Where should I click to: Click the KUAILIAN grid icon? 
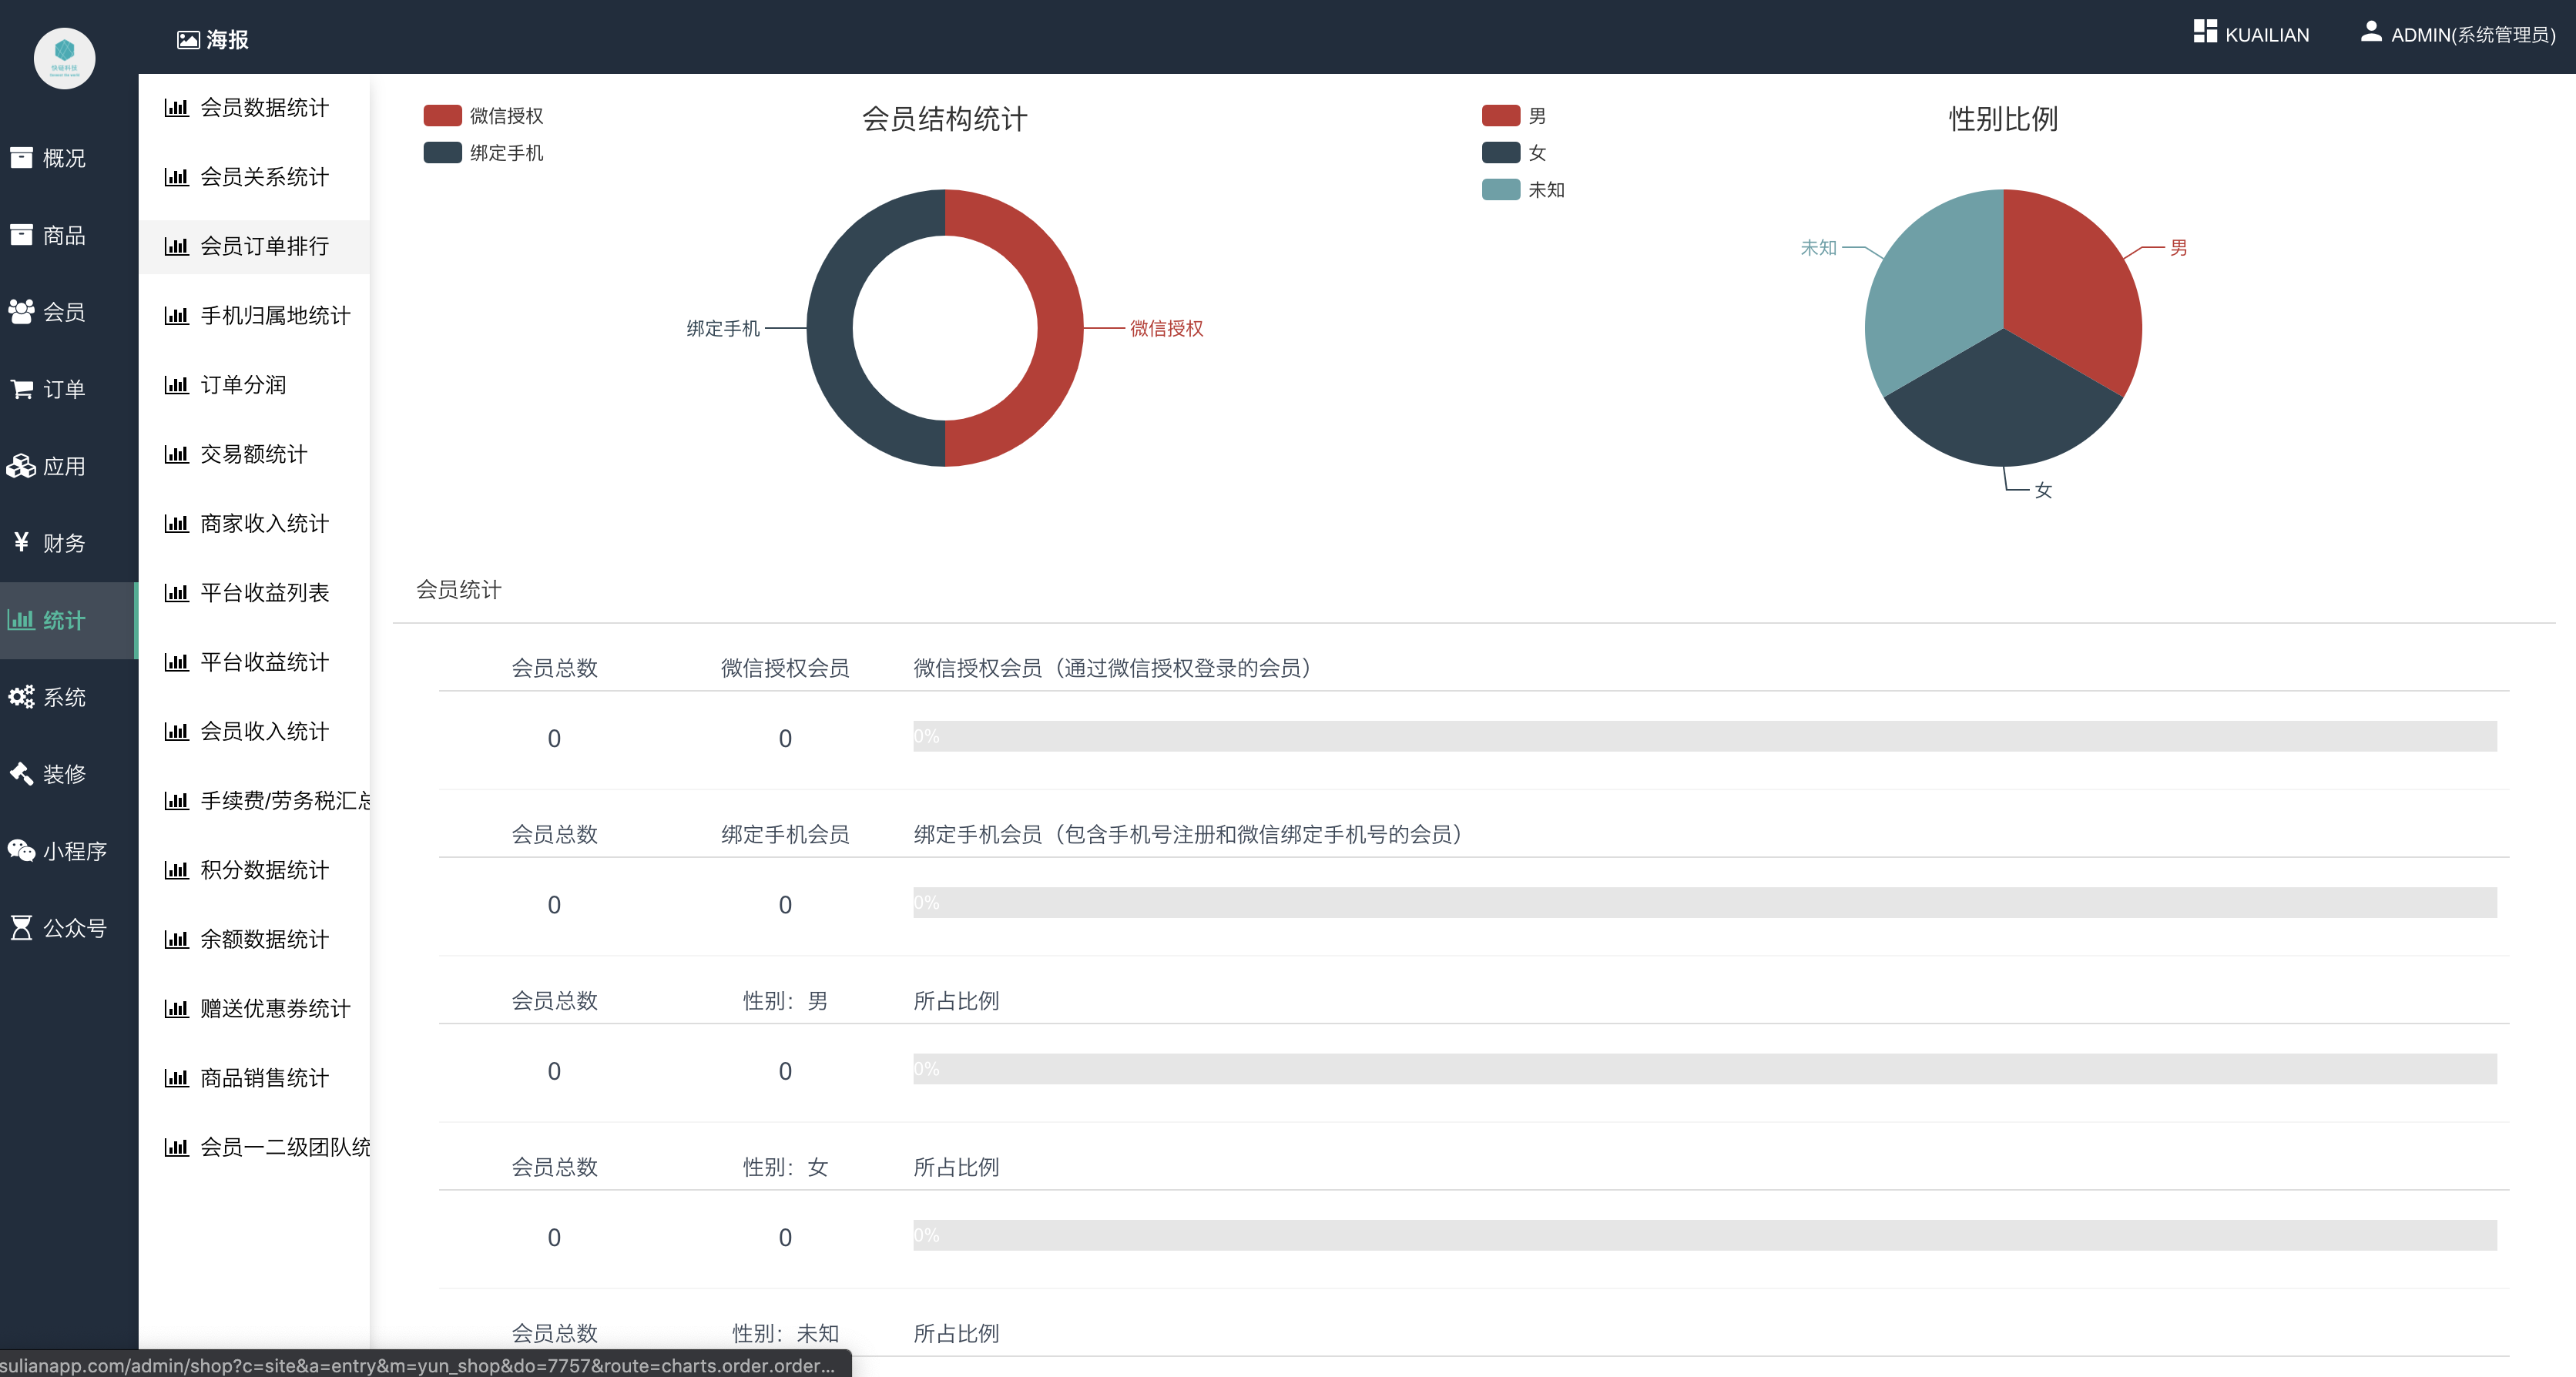[2205, 31]
